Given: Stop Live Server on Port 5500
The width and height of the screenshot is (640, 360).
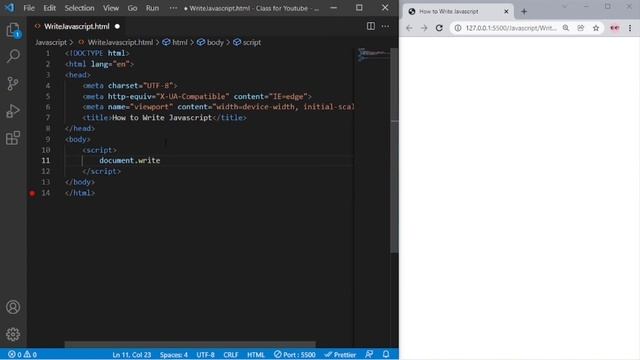Looking at the screenshot, I should 294,354.
